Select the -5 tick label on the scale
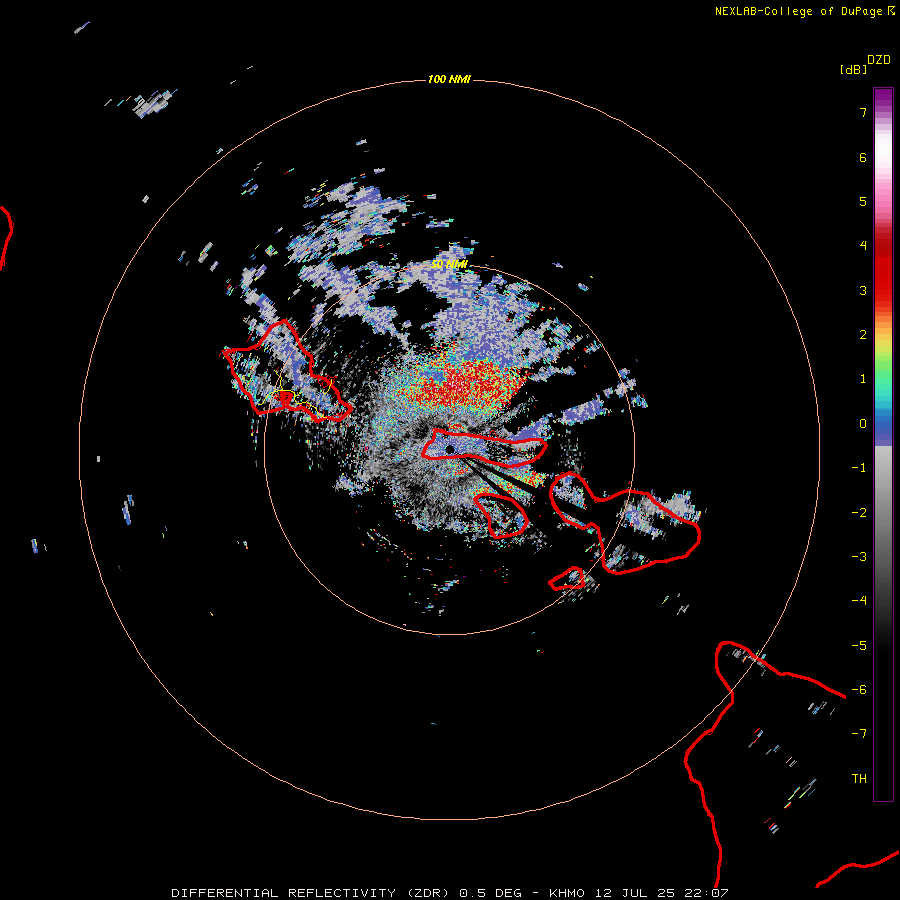 pyautogui.click(x=859, y=646)
